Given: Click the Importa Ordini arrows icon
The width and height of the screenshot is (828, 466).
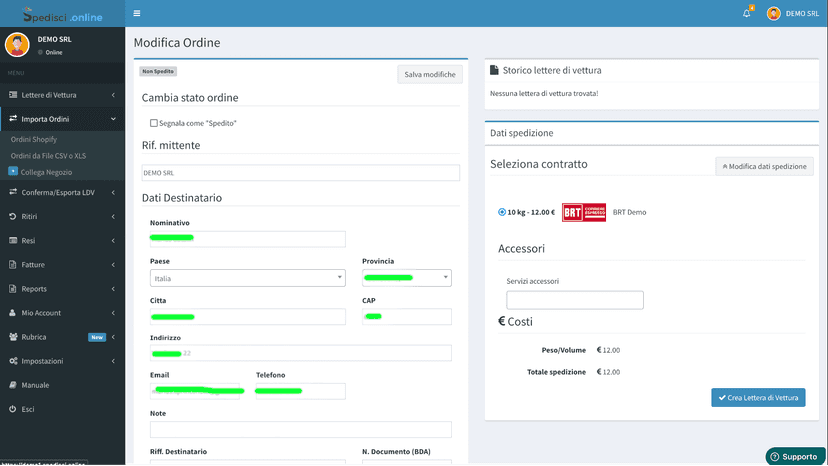Looking at the screenshot, I should pyautogui.click(x=13, y=119).
